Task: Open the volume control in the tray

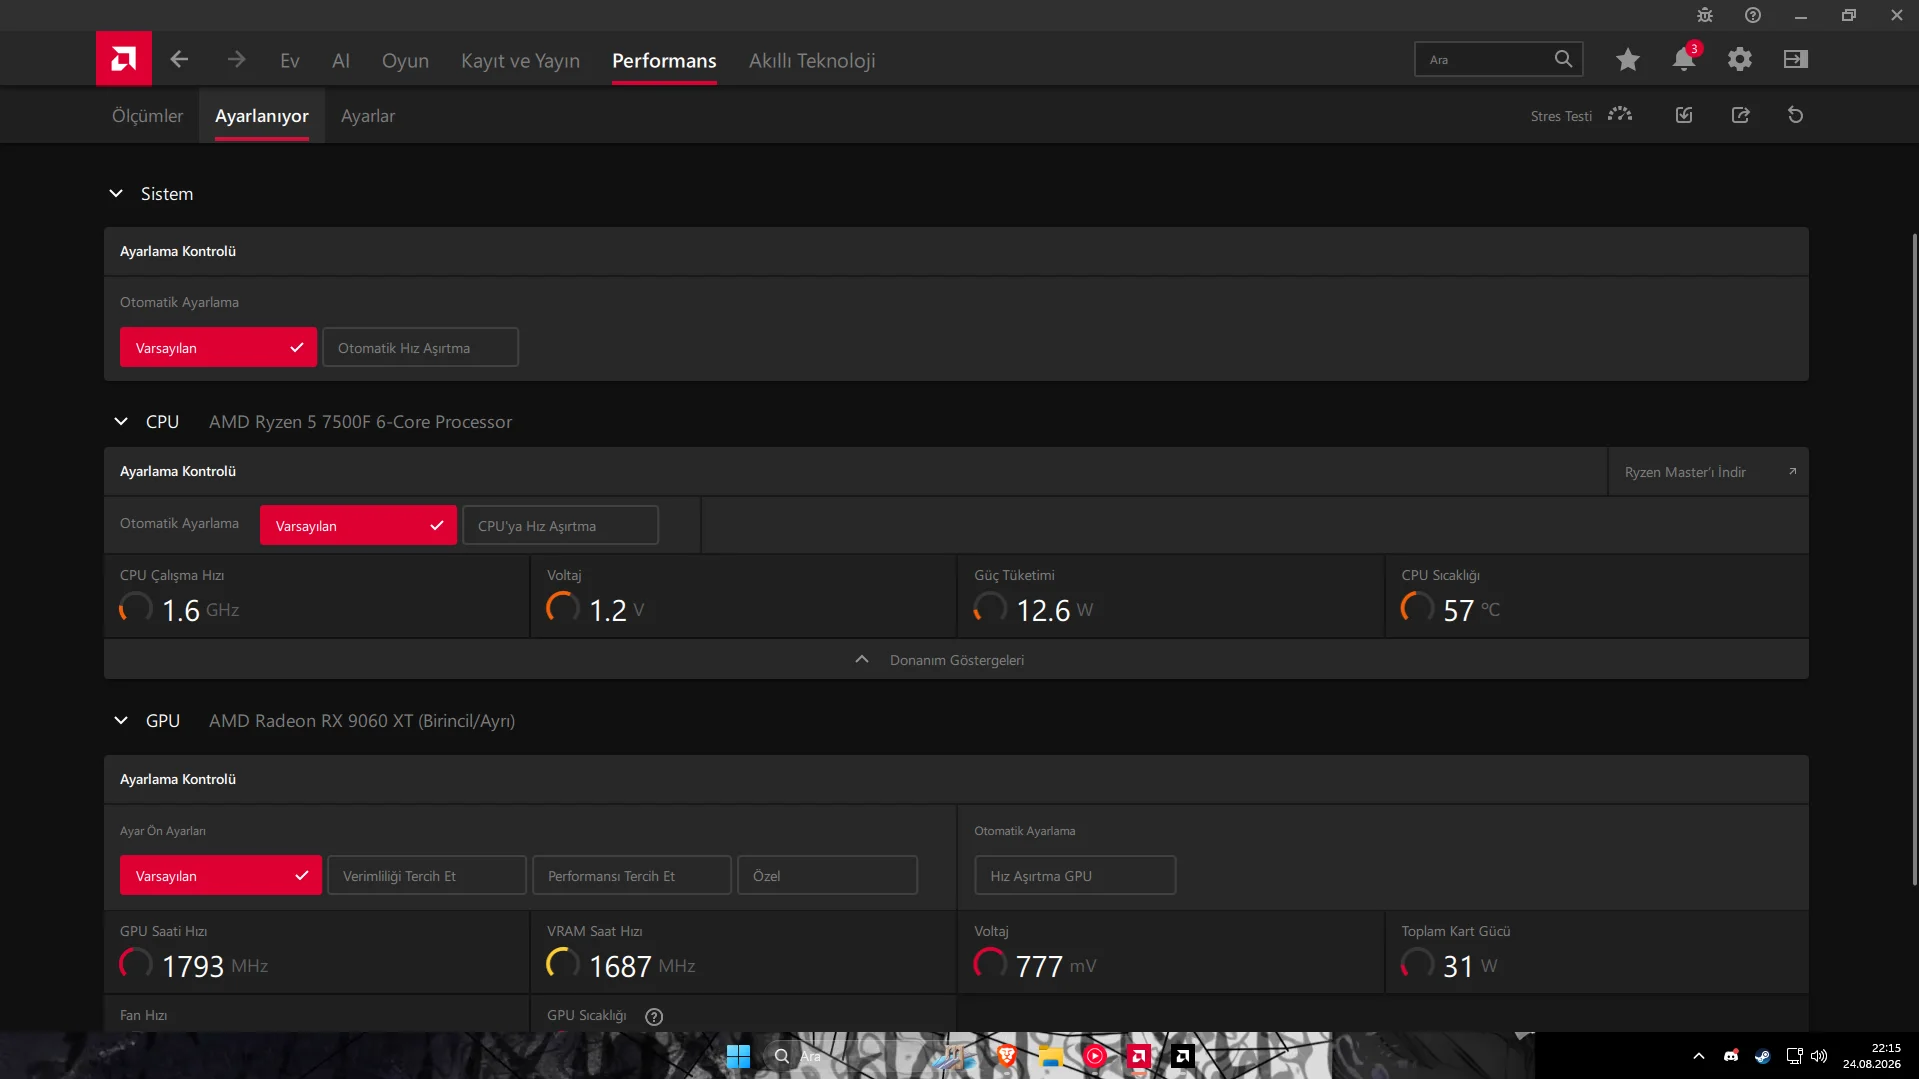Action: pos(1819,1056)
